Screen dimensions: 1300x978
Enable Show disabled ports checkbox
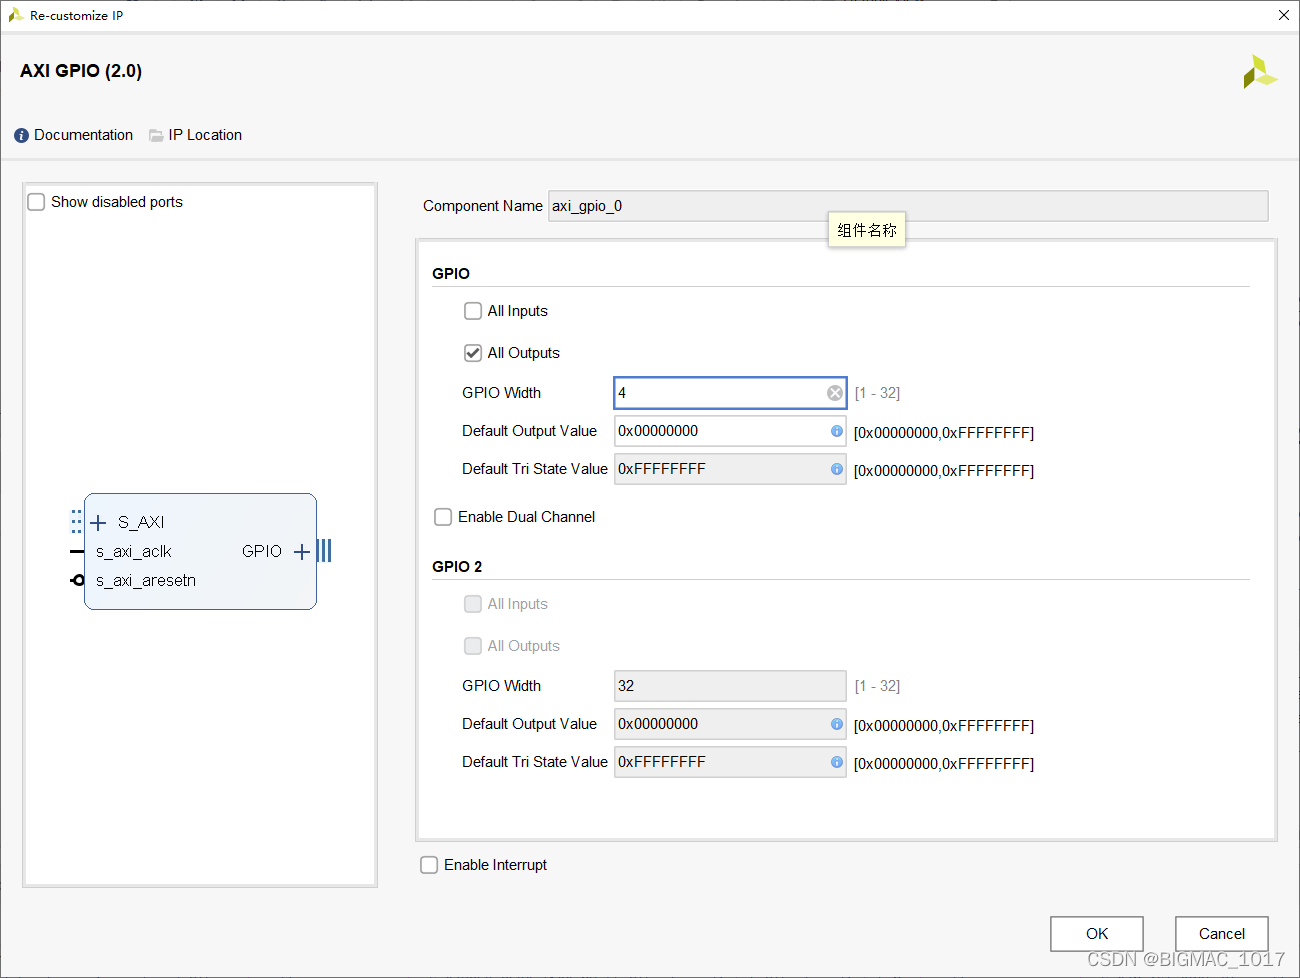pos(36,202)
